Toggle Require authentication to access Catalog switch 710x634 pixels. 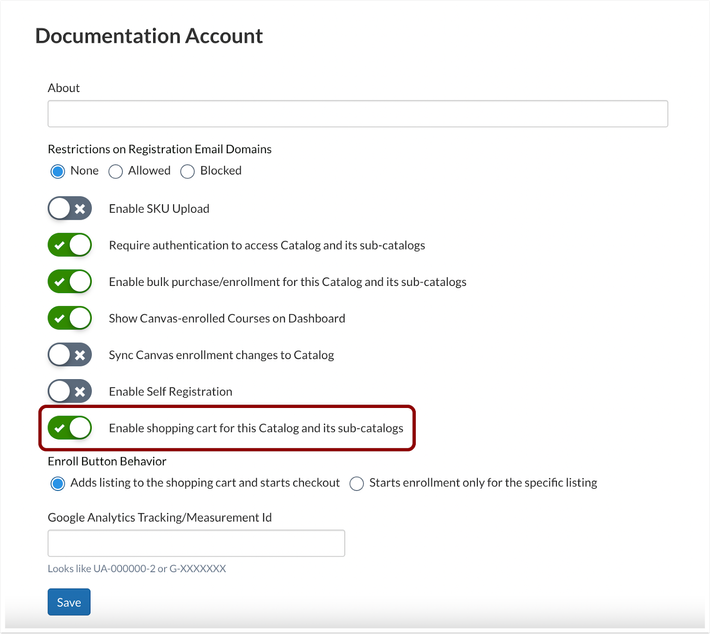(x=70, y=245)
